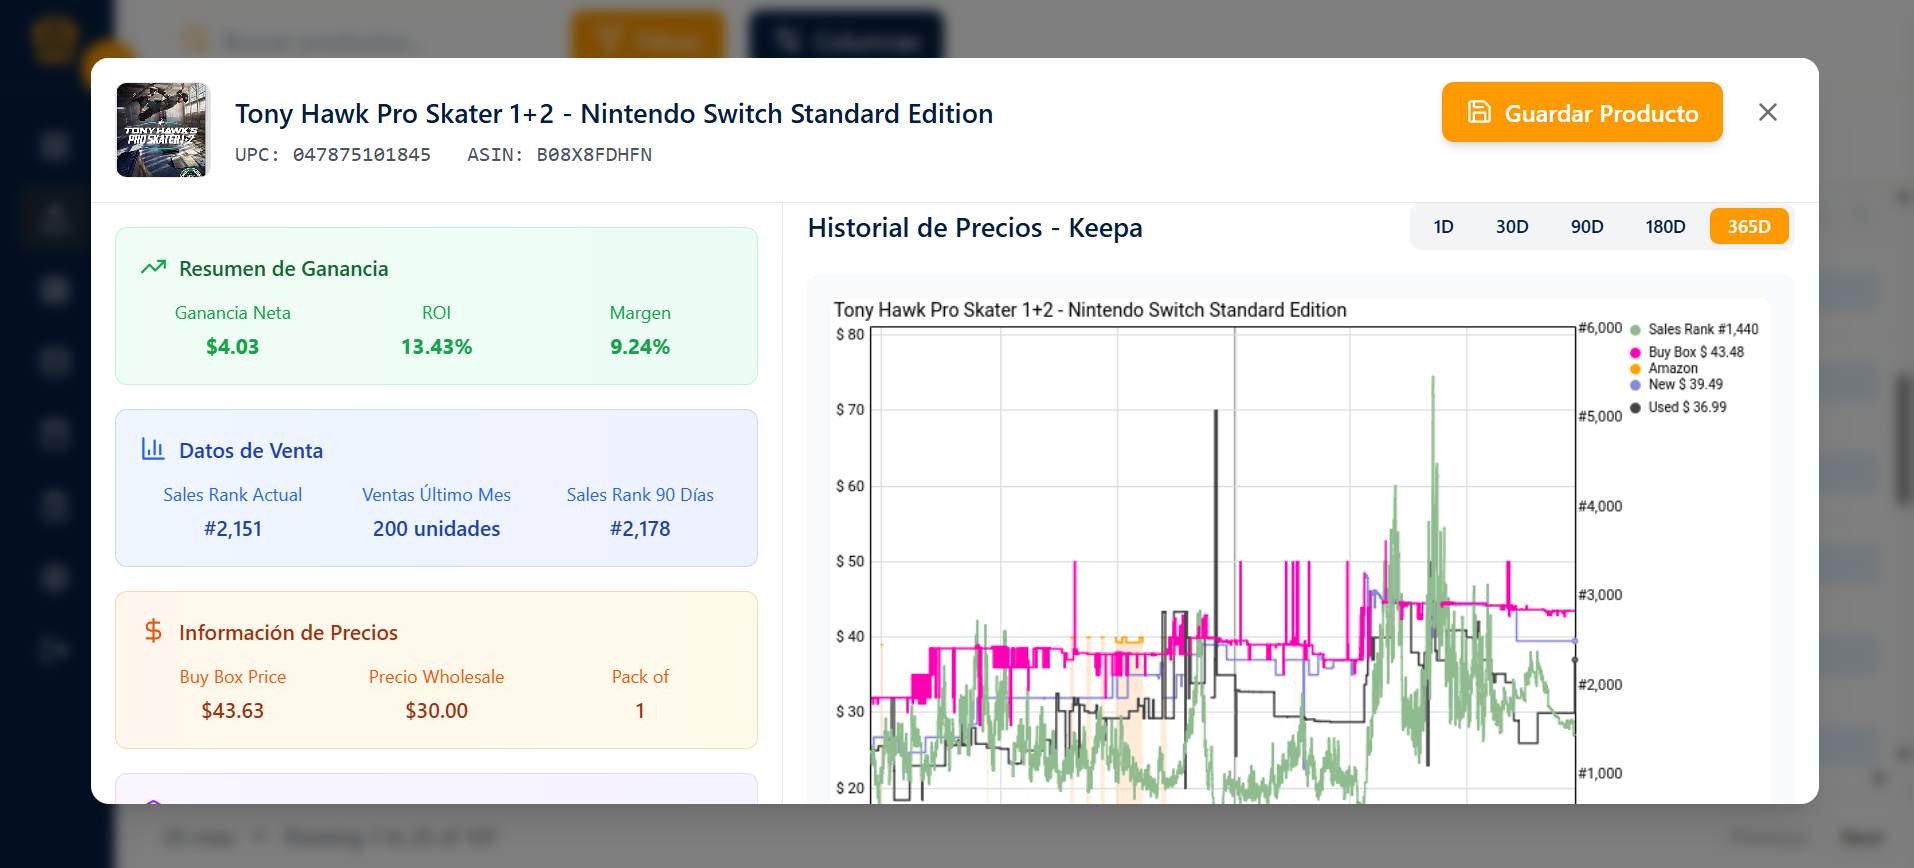Toggle the purple New price legend dot
1914x868 pixels.
(1635, 385)
